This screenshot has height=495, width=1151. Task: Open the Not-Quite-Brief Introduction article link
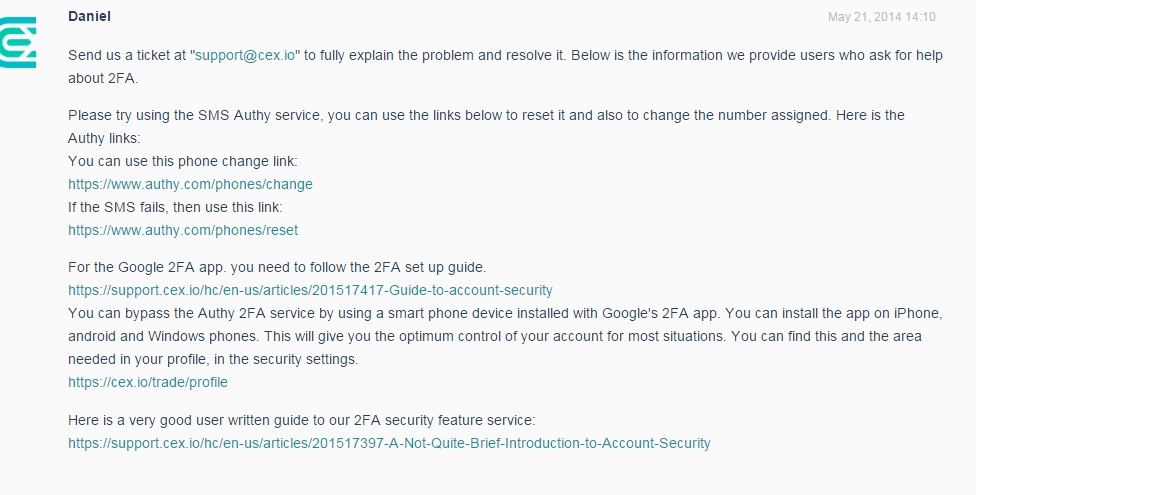pyautogui.click(x=389, y=443)
